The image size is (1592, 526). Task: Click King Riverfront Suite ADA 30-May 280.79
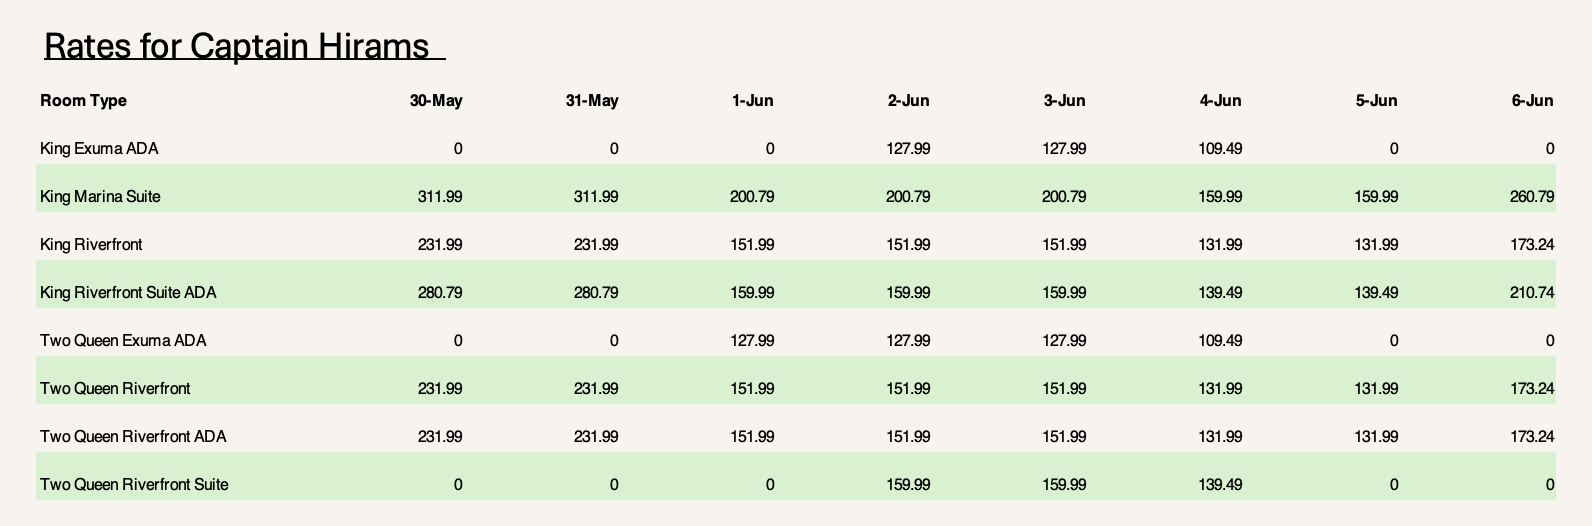pos(440,292)
